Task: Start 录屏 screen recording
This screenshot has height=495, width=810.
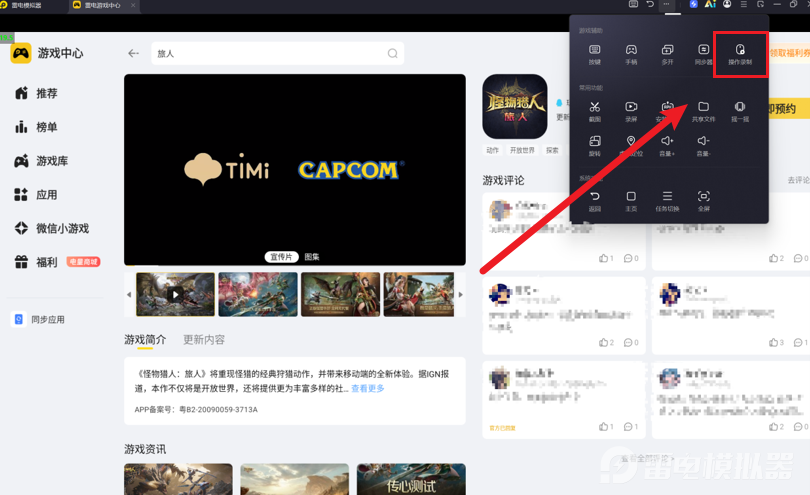Action: [x=631, y=111]
